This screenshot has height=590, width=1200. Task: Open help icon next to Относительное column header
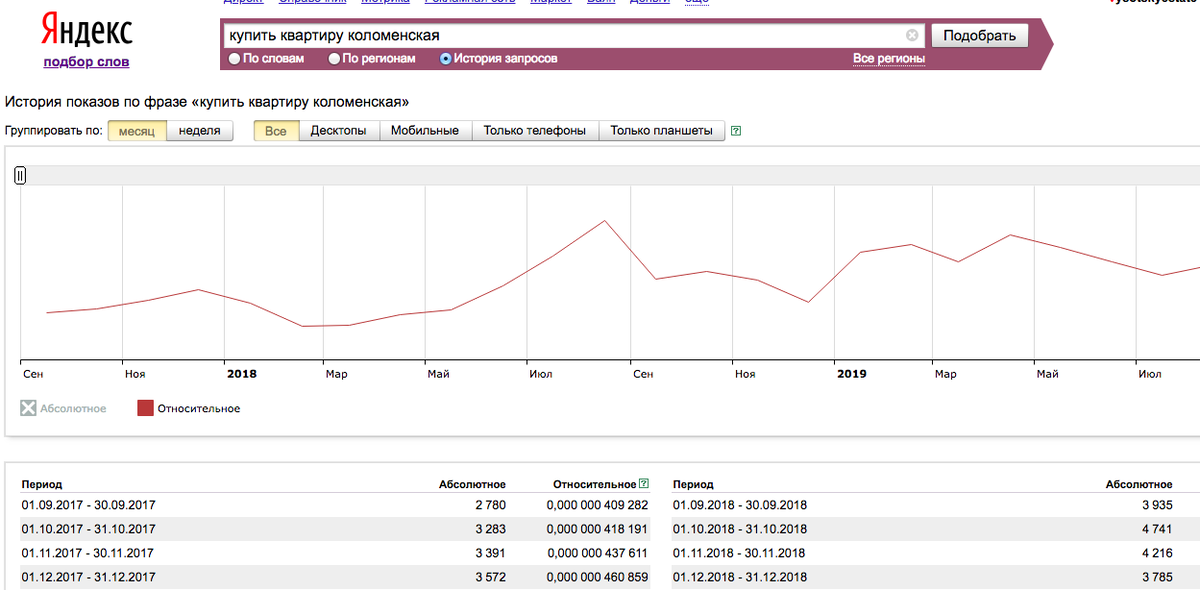point(643,484)
